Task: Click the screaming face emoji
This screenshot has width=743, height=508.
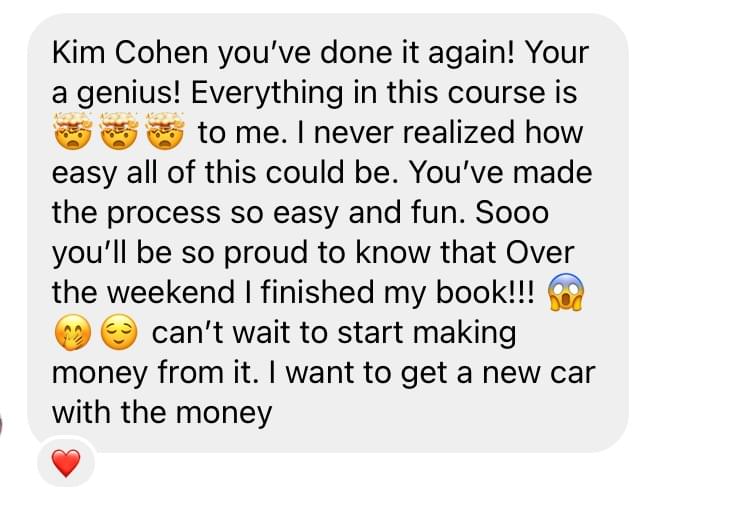Action: click(566, 292)
